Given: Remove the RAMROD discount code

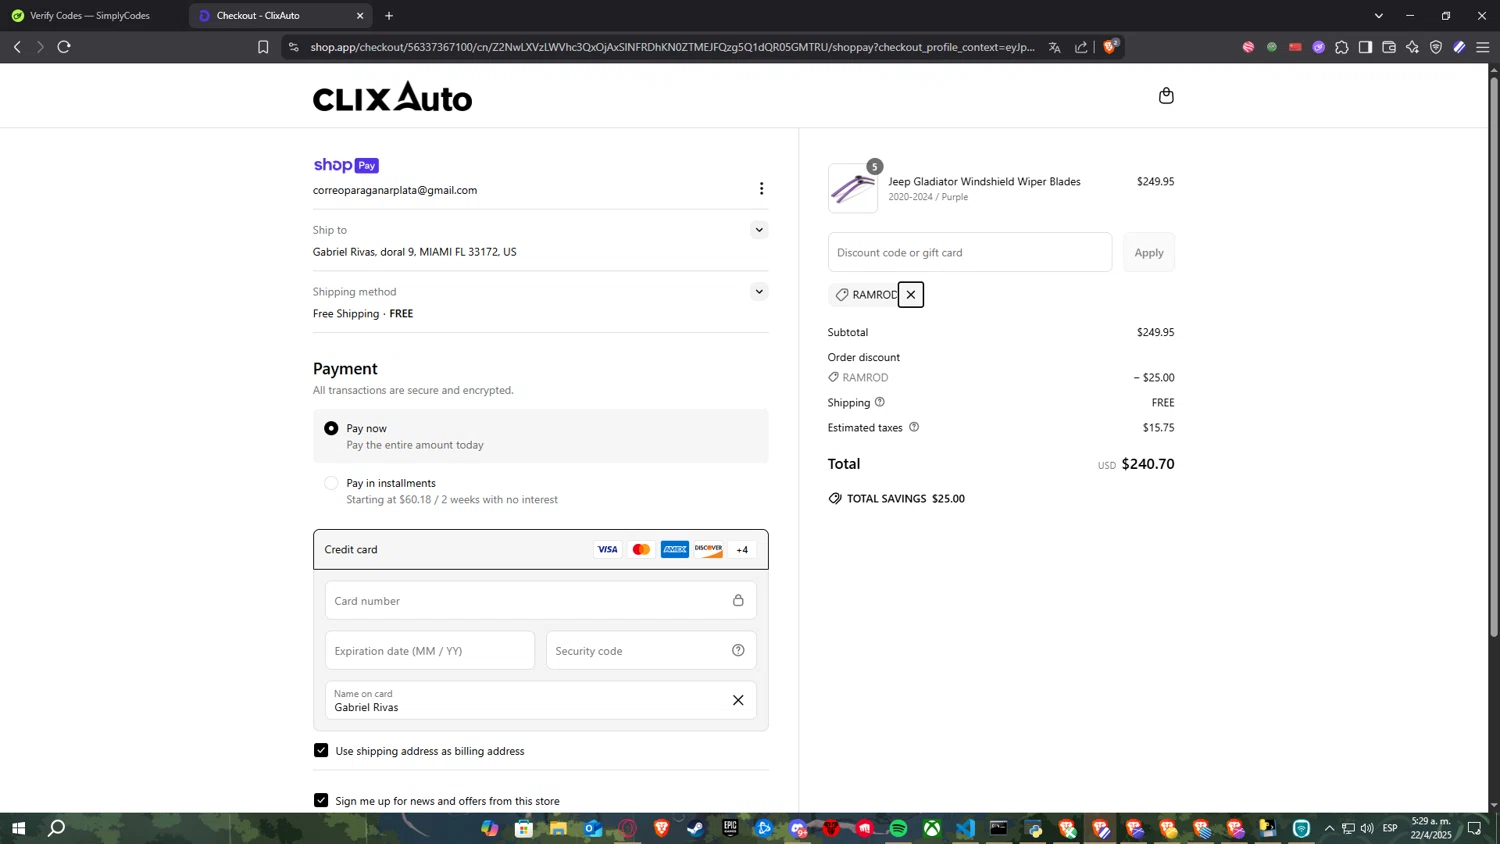Looking at the screenshot, I should [911, 295].
